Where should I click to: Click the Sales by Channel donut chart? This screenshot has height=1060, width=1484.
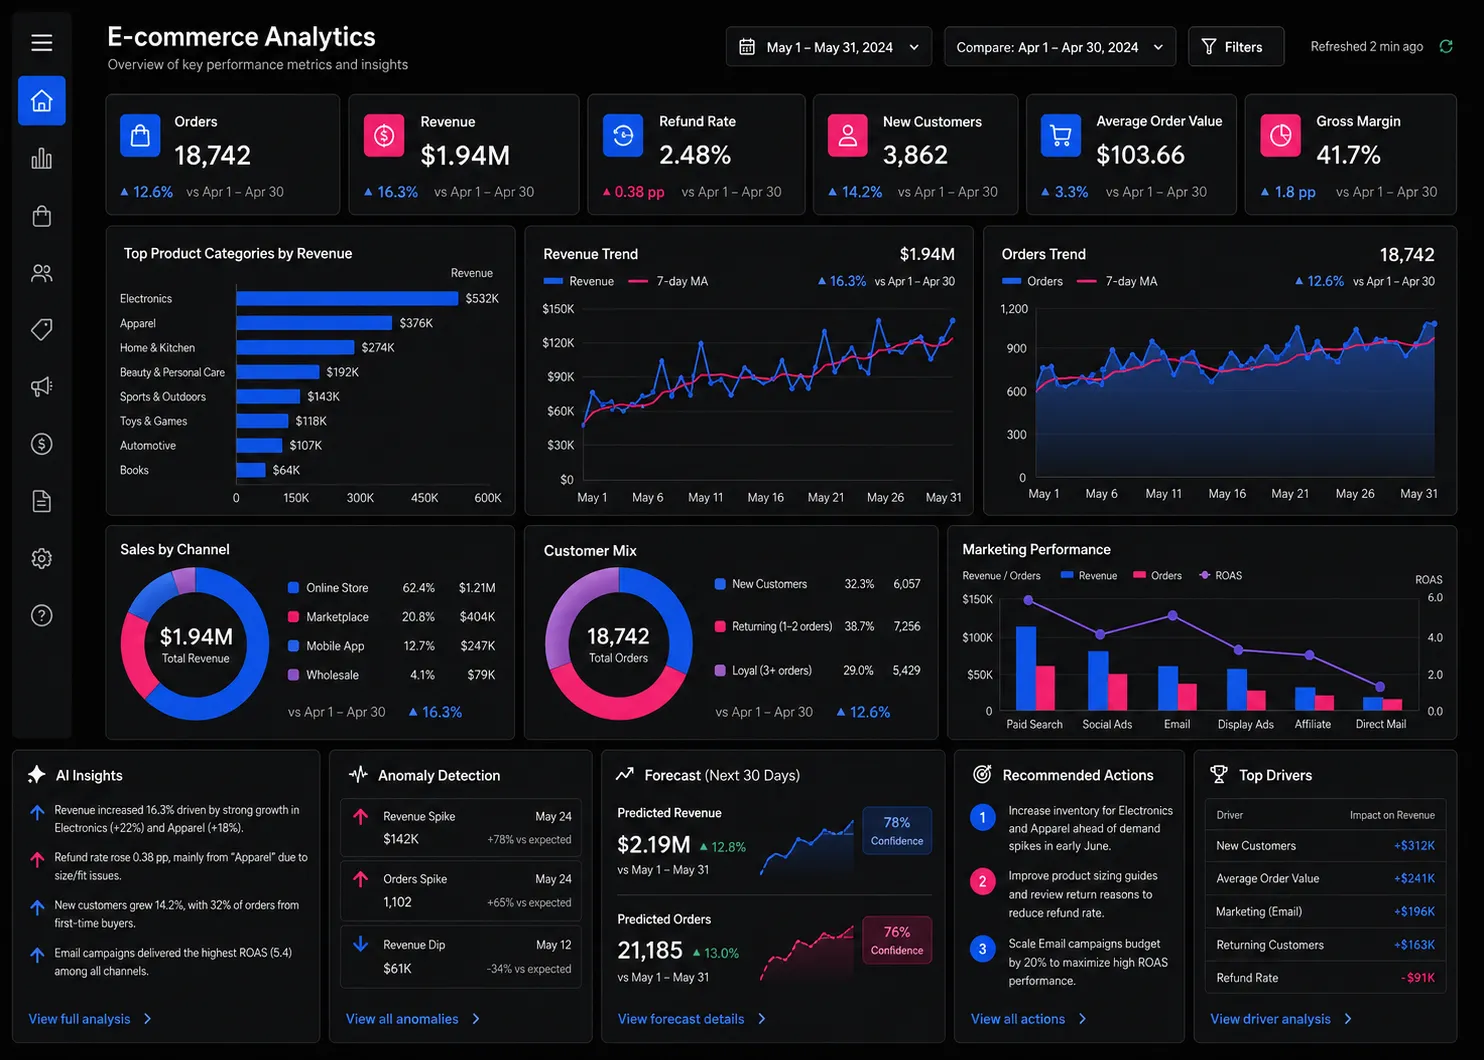point(195,644)
